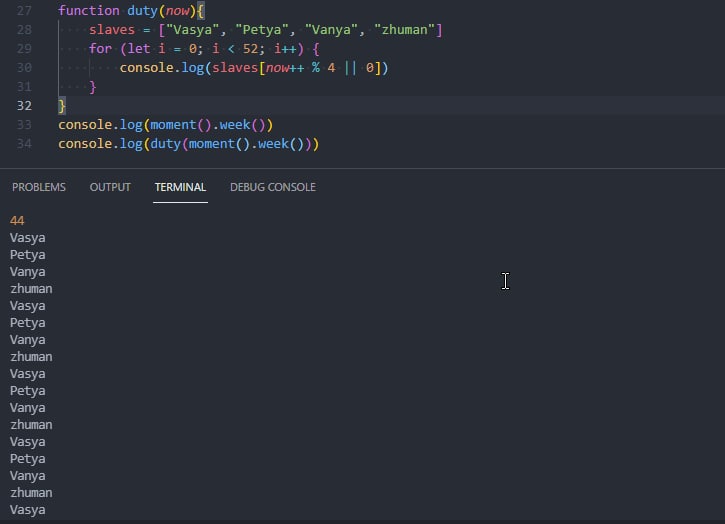Image resolution: width=725 pixels, height=524 pixels.
Task: Click the 'for' keyword on line 29
Action: [100, 49]
